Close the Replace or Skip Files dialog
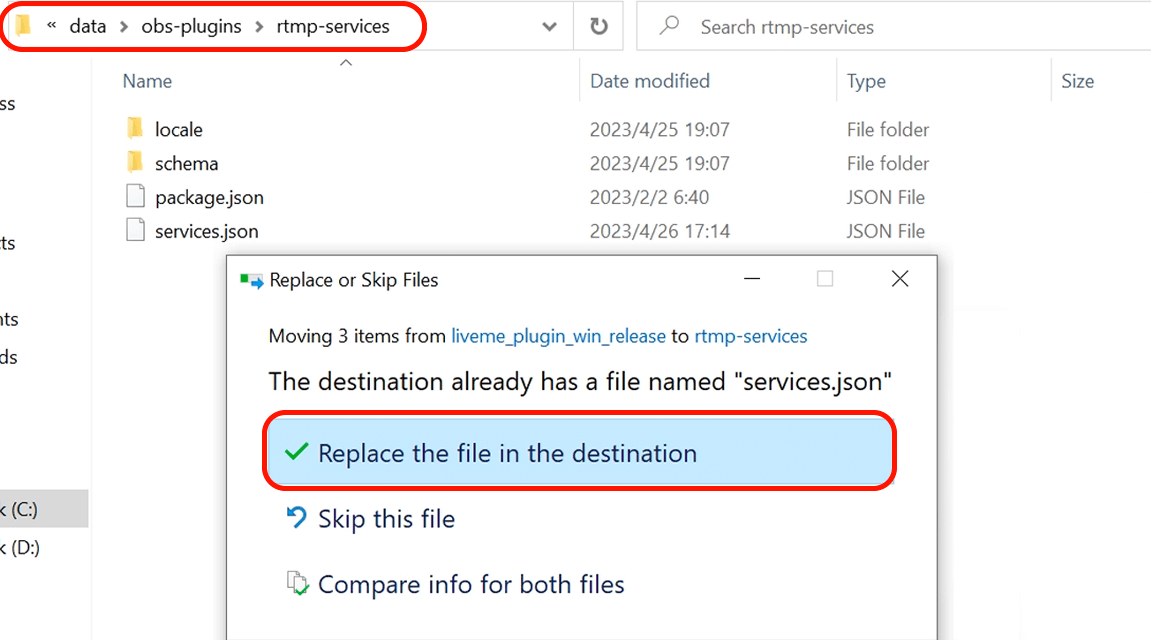 (899, 280)
